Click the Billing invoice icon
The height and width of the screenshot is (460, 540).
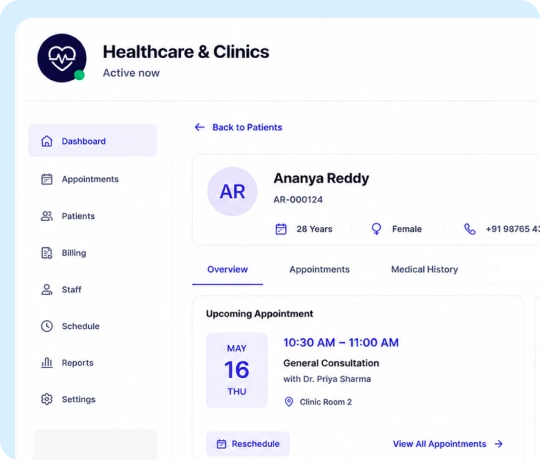click(x=47, y=253)
